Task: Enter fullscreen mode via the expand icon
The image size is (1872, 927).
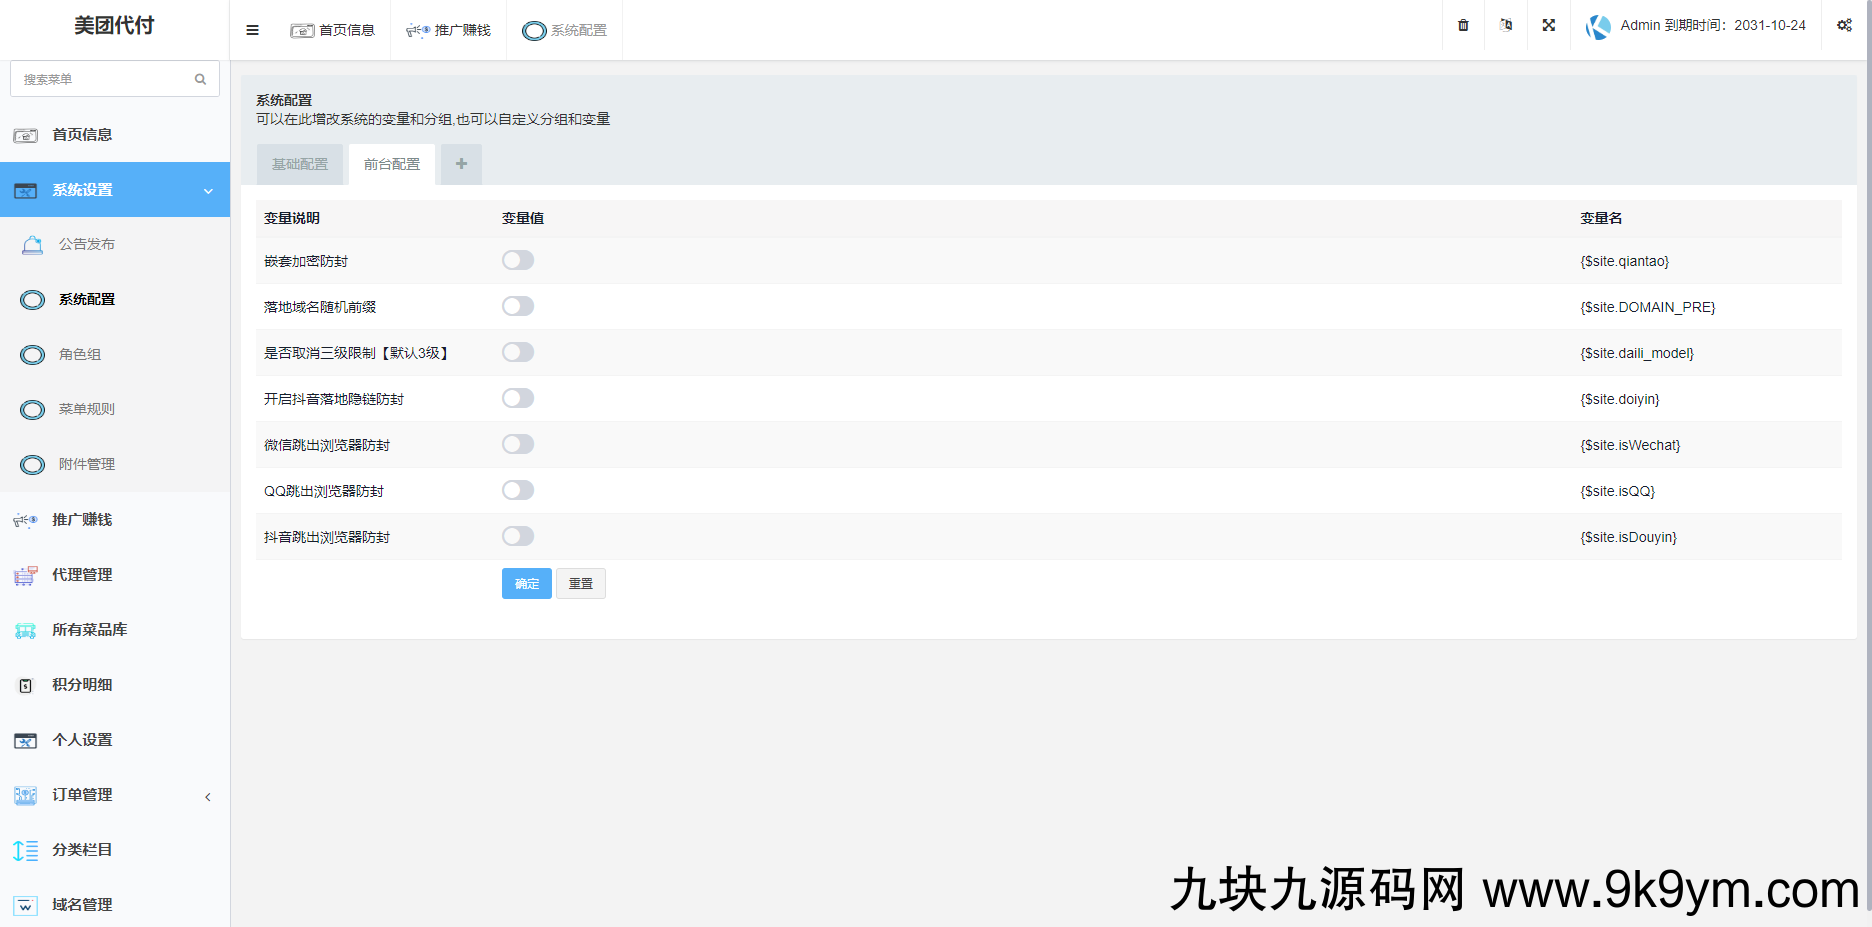Action: (x=1548, y=25)
